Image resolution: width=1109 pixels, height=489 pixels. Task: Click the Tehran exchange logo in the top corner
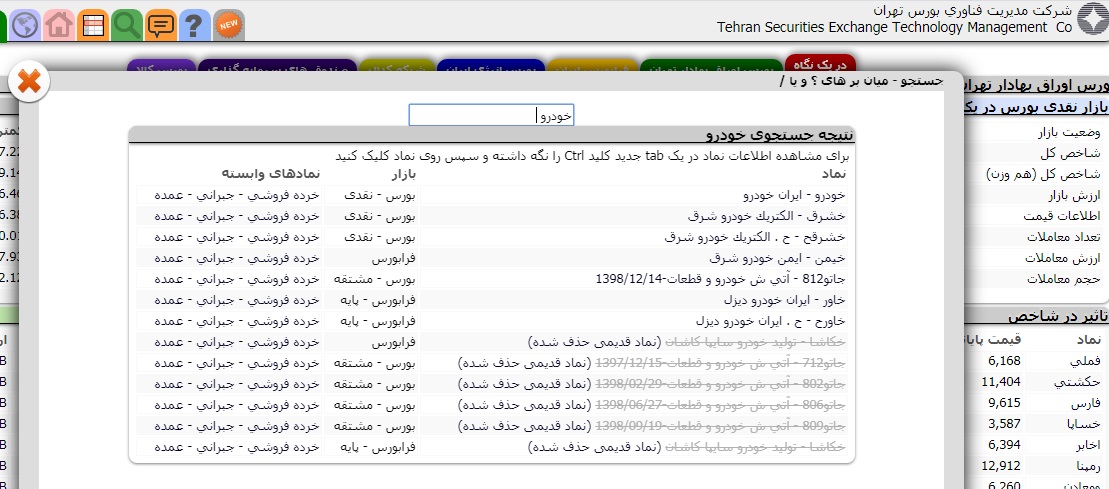(x=1093, y=18)
